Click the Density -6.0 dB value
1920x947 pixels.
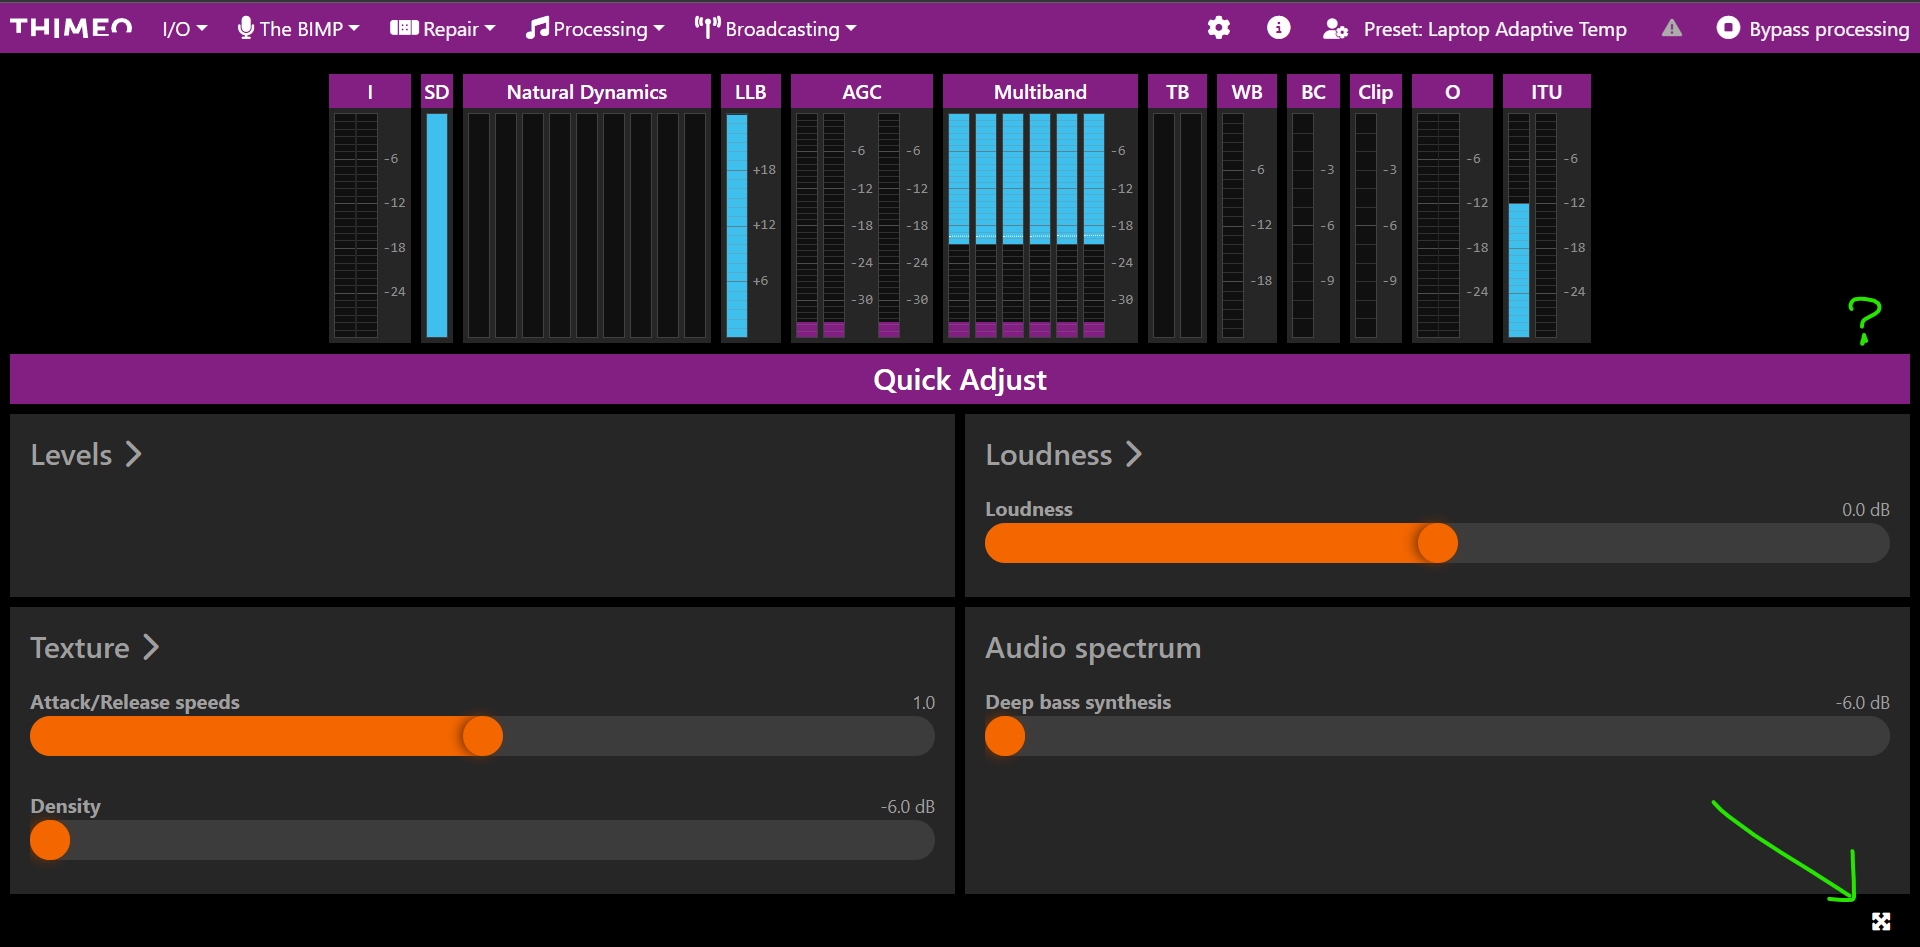907,806
